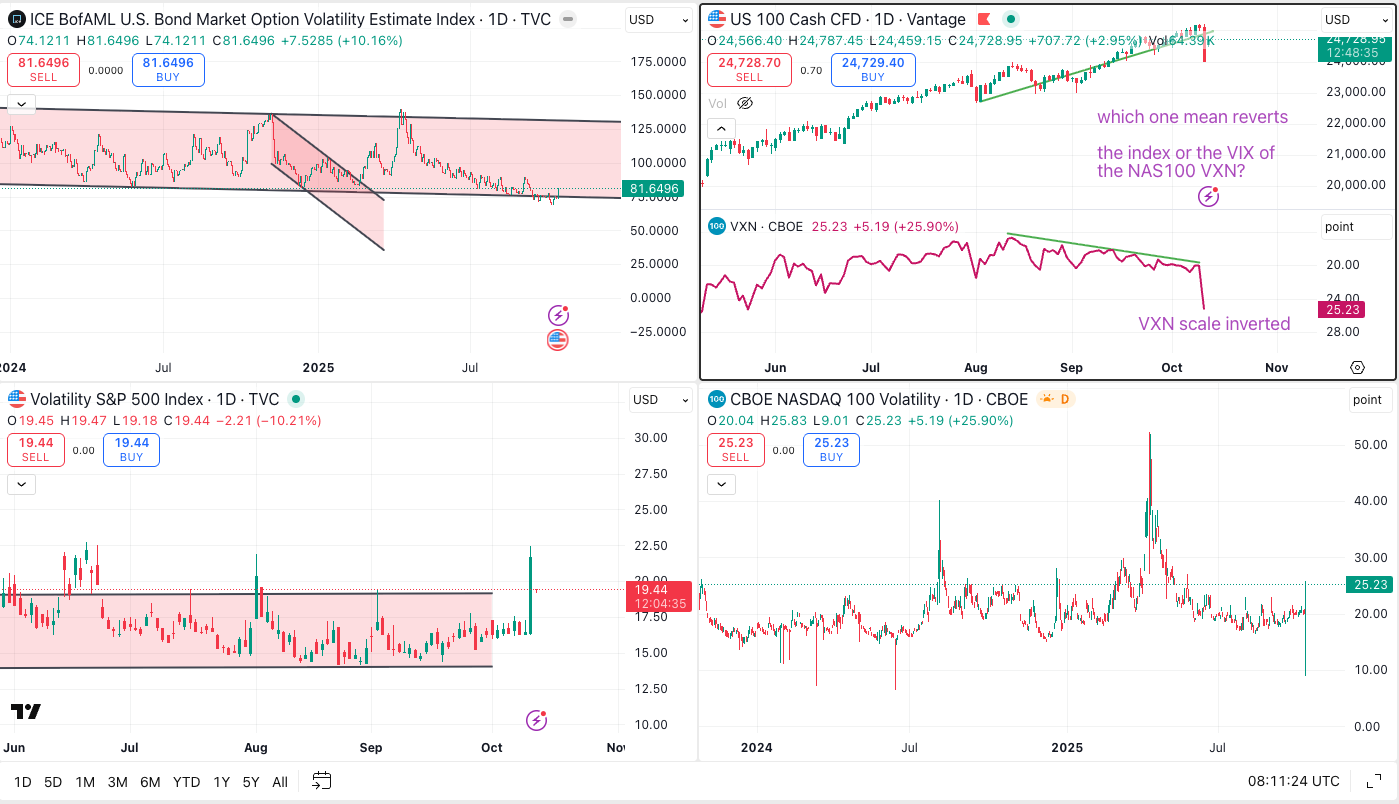Open USD currency dropdown on US 100 chart
Viewport: 1399px width, 804px height.
1356,20
